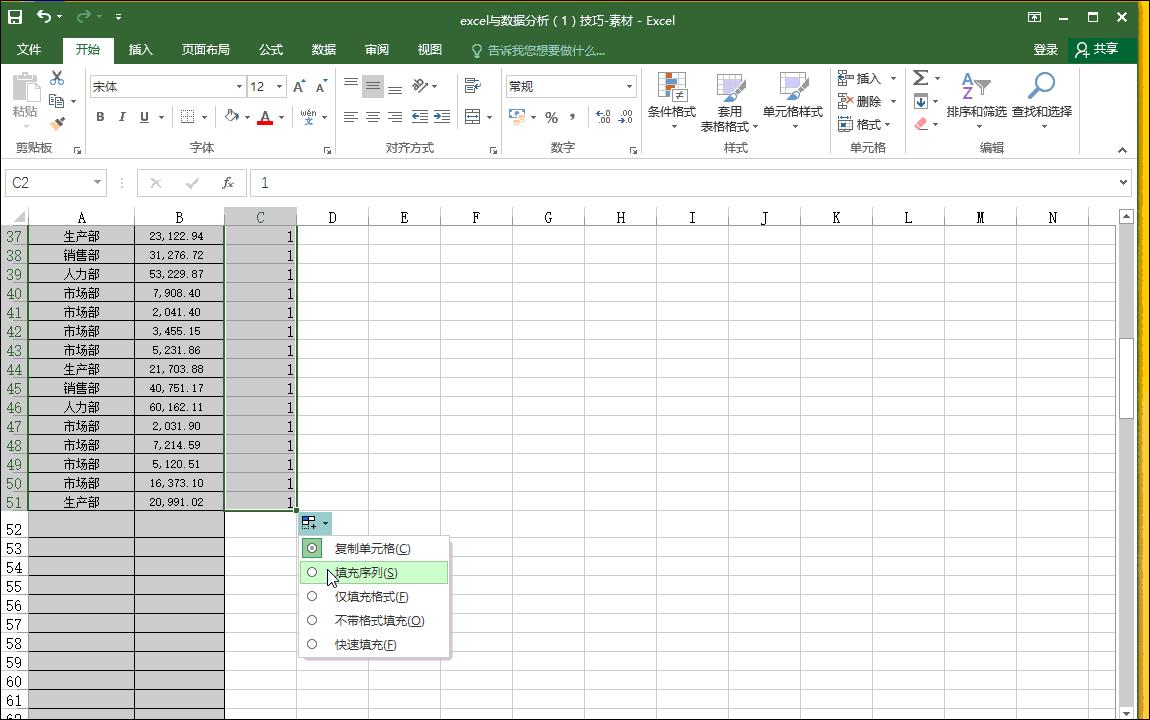The image size is (1150, 720).
Task: Decrease decimal places
Action: 626,117
